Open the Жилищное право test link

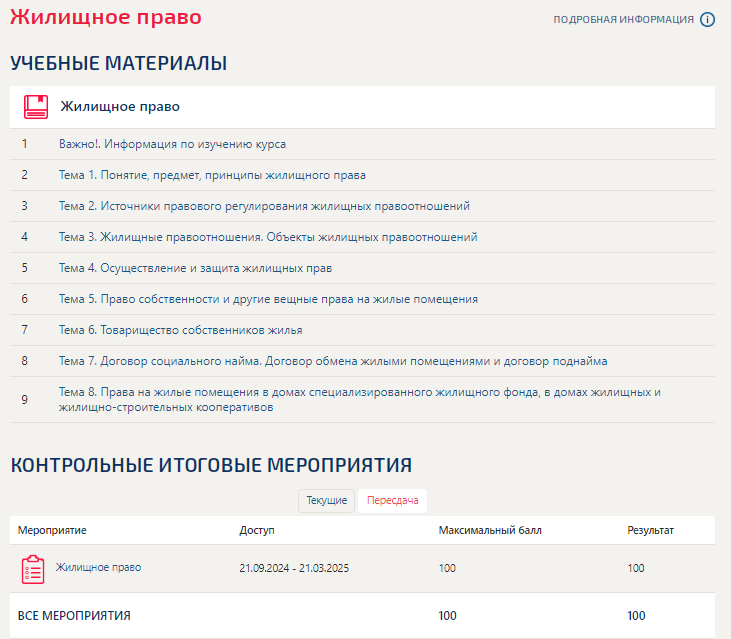coord(98,567)
